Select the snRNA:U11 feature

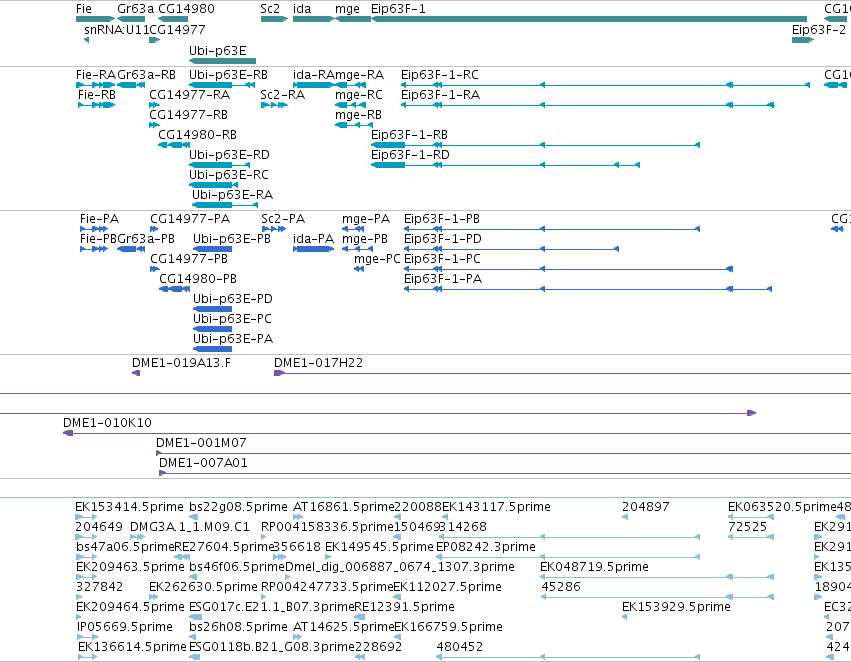(87, 40)
